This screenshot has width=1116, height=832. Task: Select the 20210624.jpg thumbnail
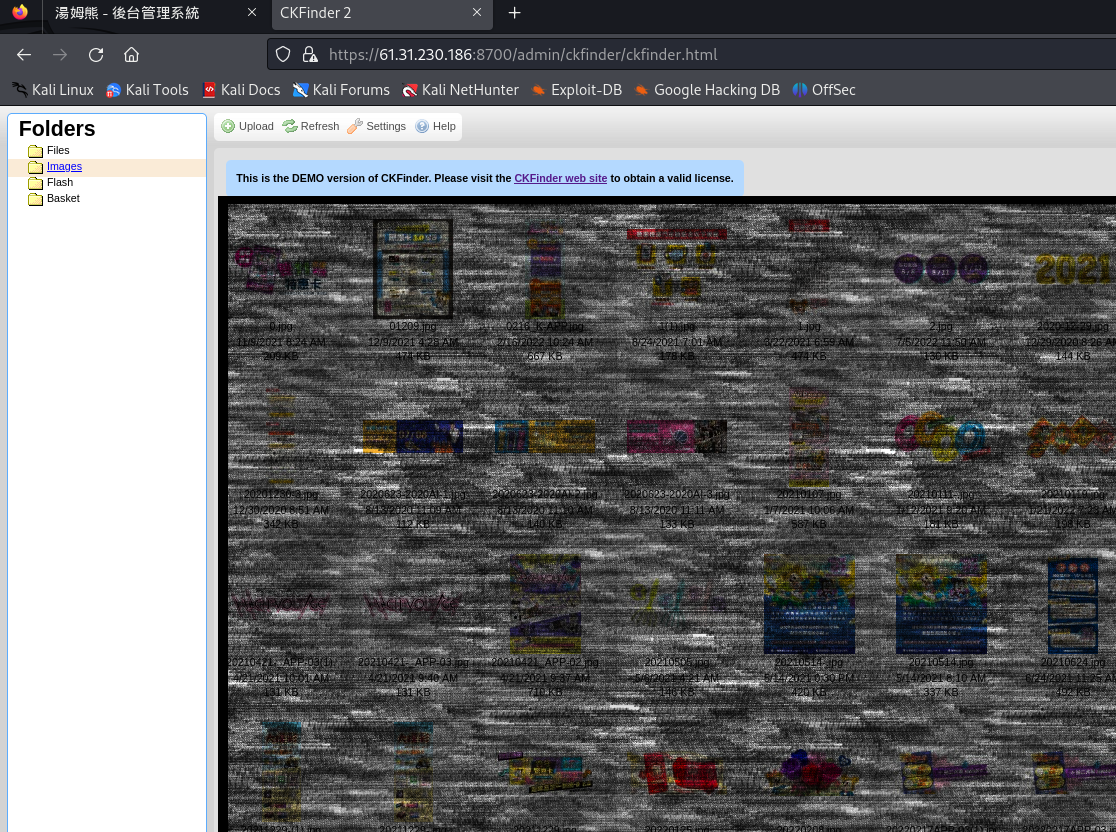pos(1073,604)
